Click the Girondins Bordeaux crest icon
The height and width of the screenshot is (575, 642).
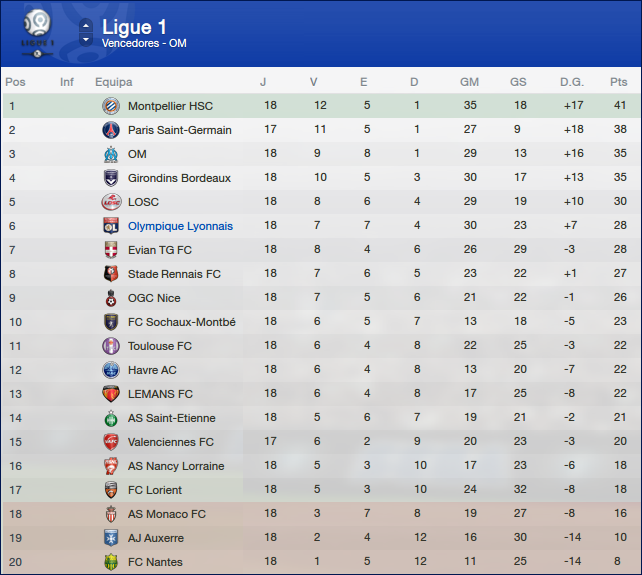110,178
